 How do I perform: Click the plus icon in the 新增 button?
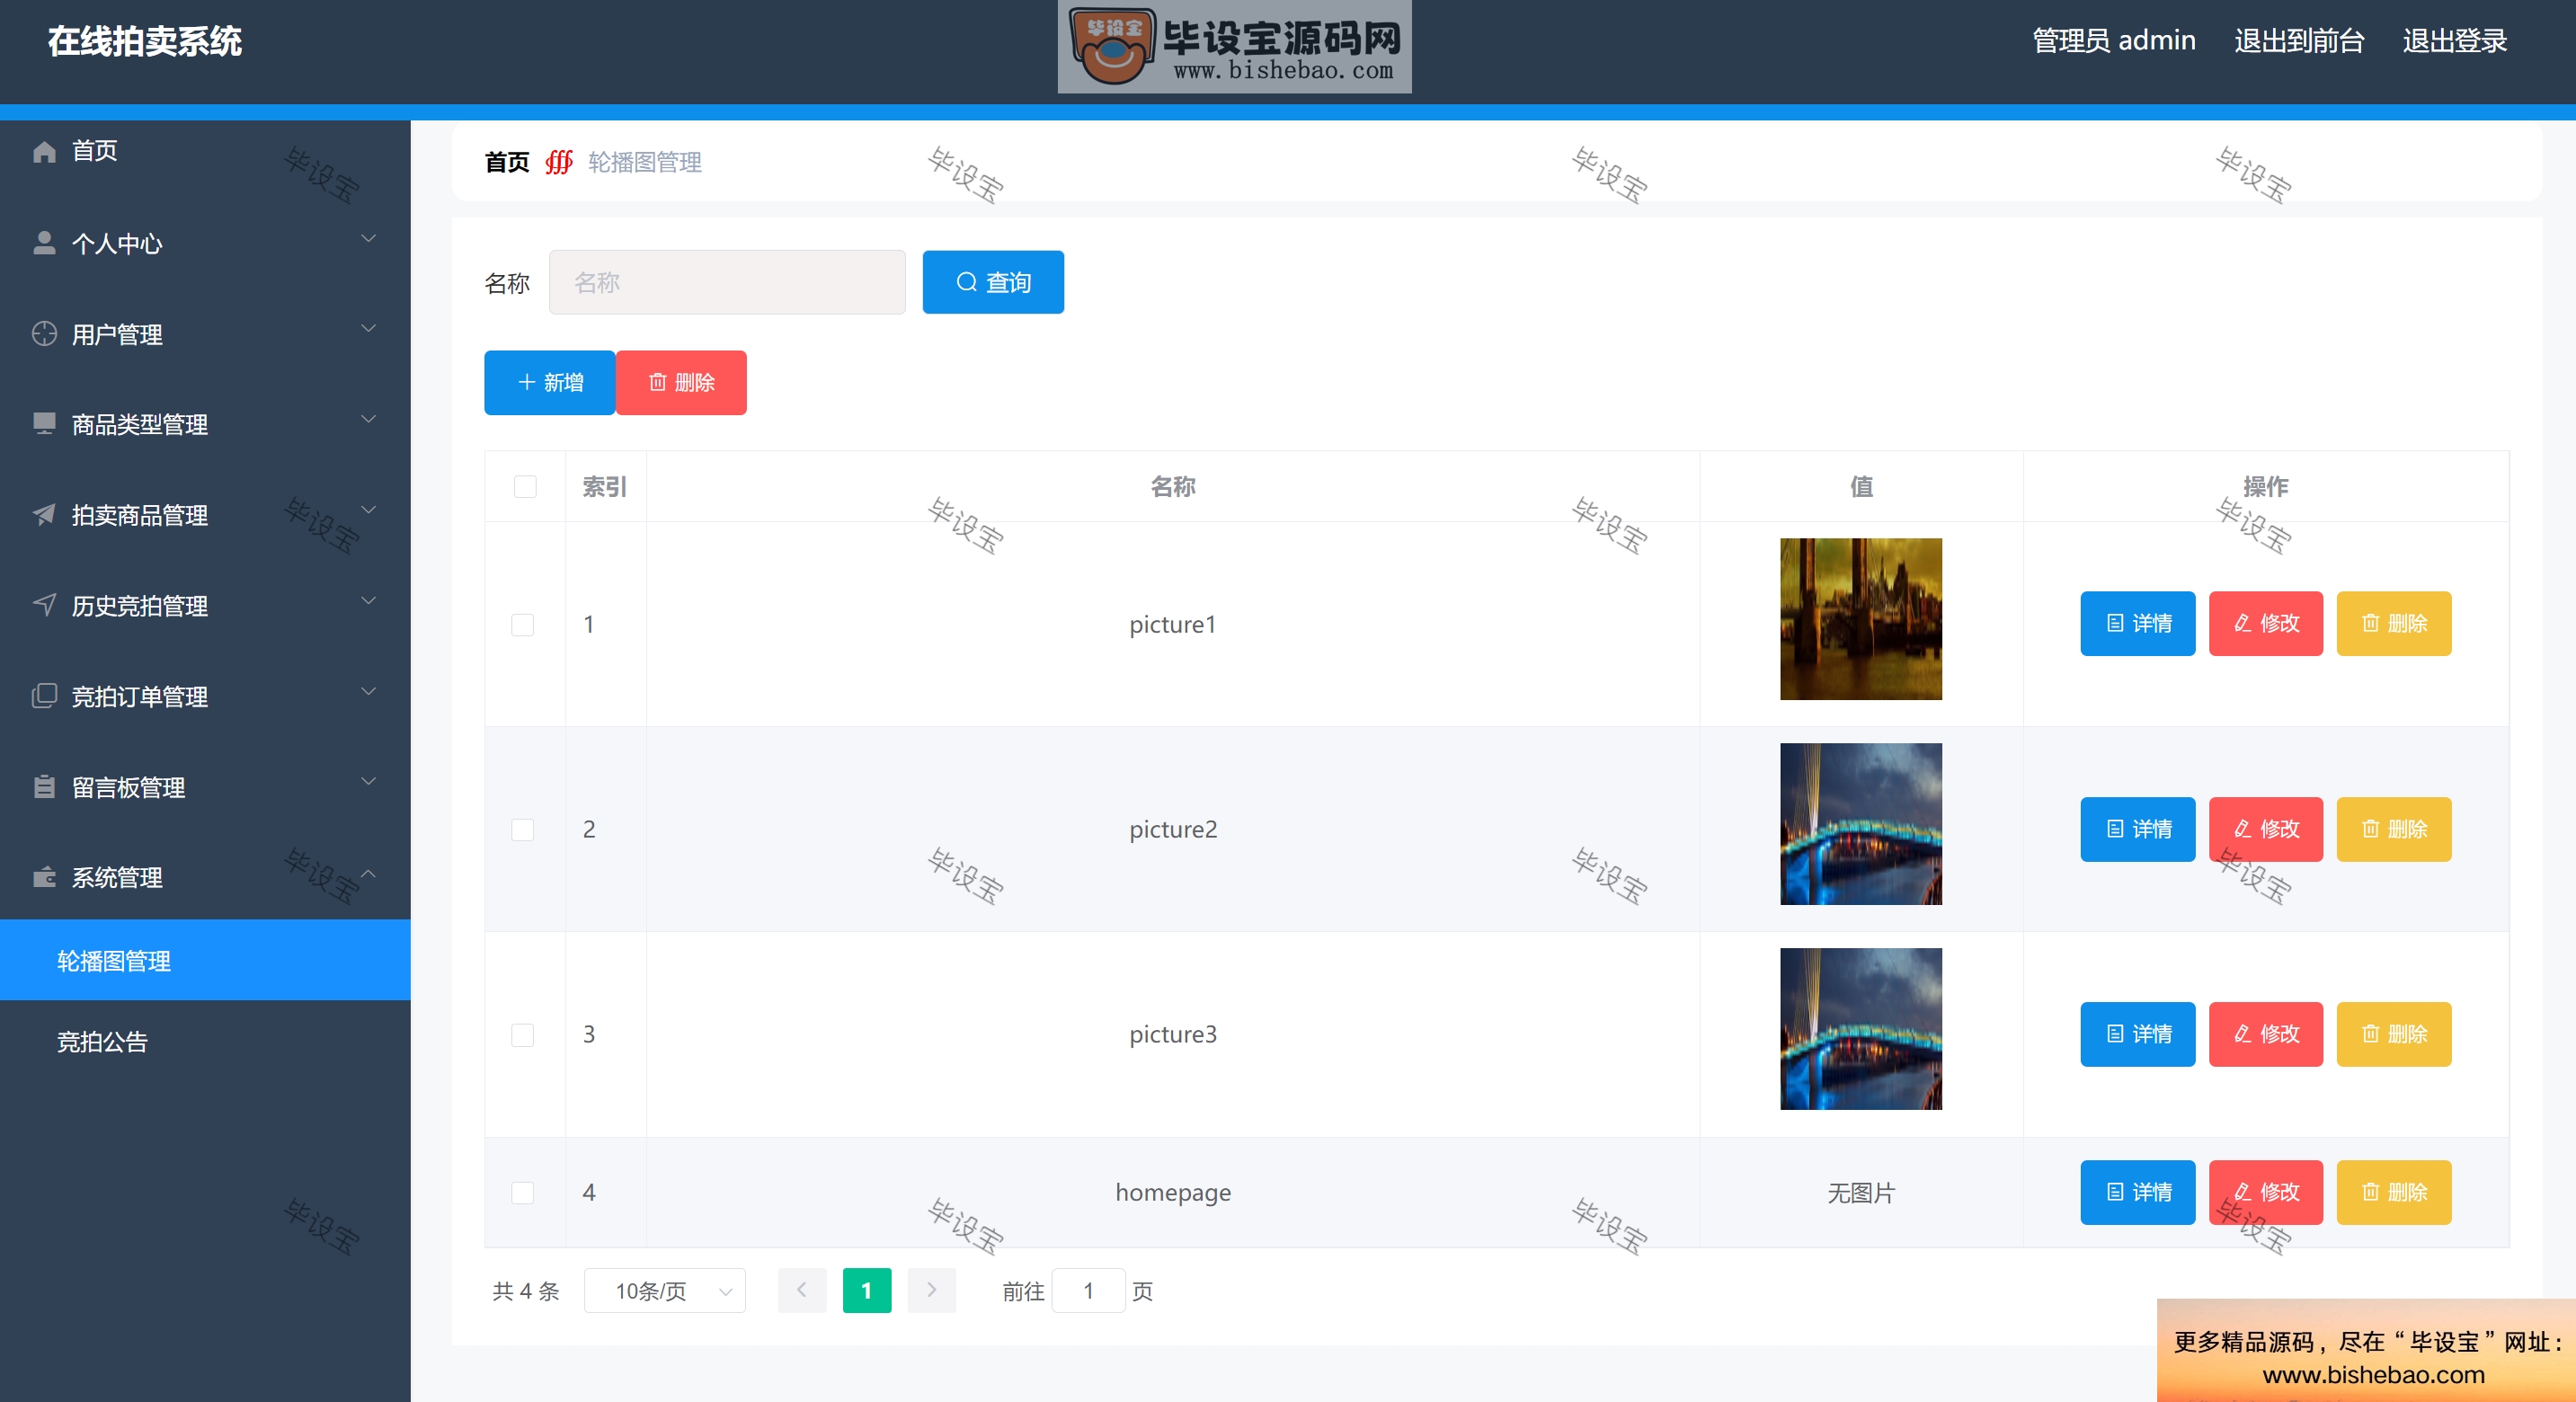[x=526, y=382]
